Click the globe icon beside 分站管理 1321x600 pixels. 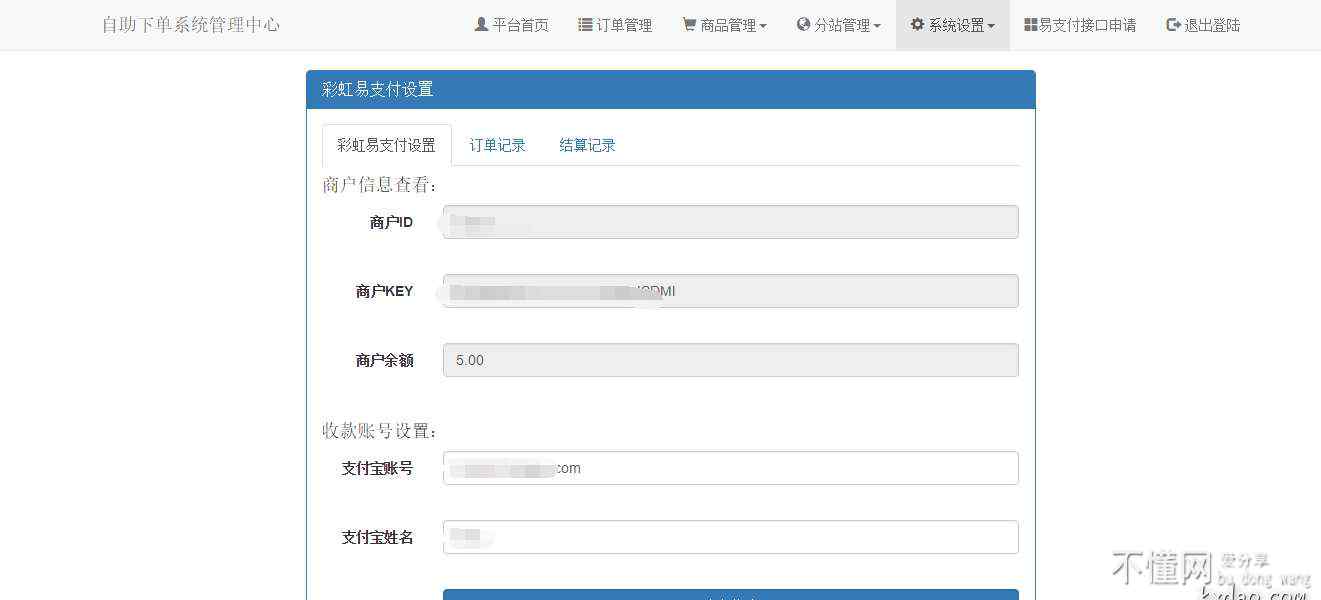point(803,25)
